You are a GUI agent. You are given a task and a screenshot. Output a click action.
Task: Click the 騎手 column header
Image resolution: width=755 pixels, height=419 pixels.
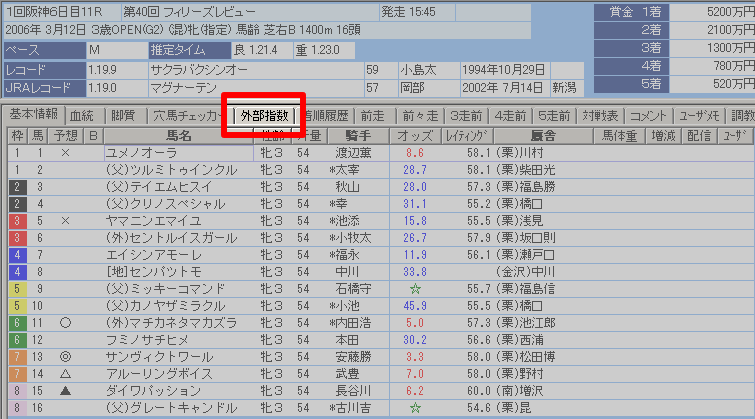(357, 135)
